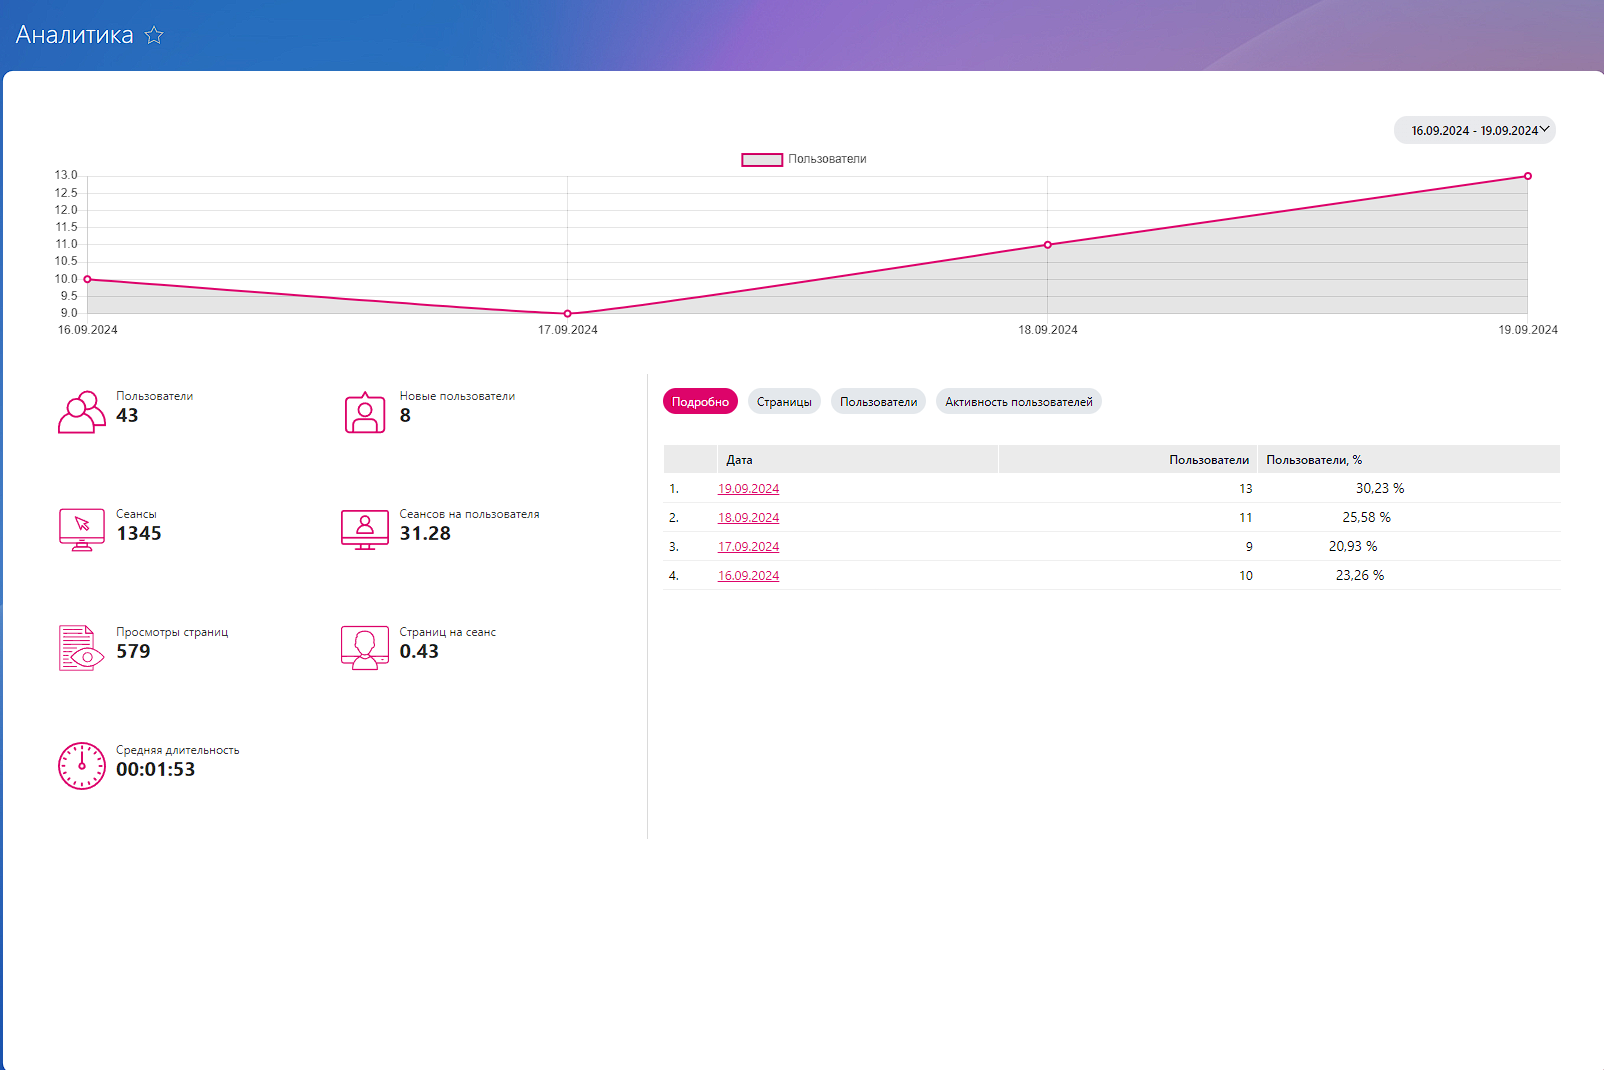Open the Активность пользователей tab
The image size is (1604, 1070).
pyautogui.click(x=1018, y=402)
